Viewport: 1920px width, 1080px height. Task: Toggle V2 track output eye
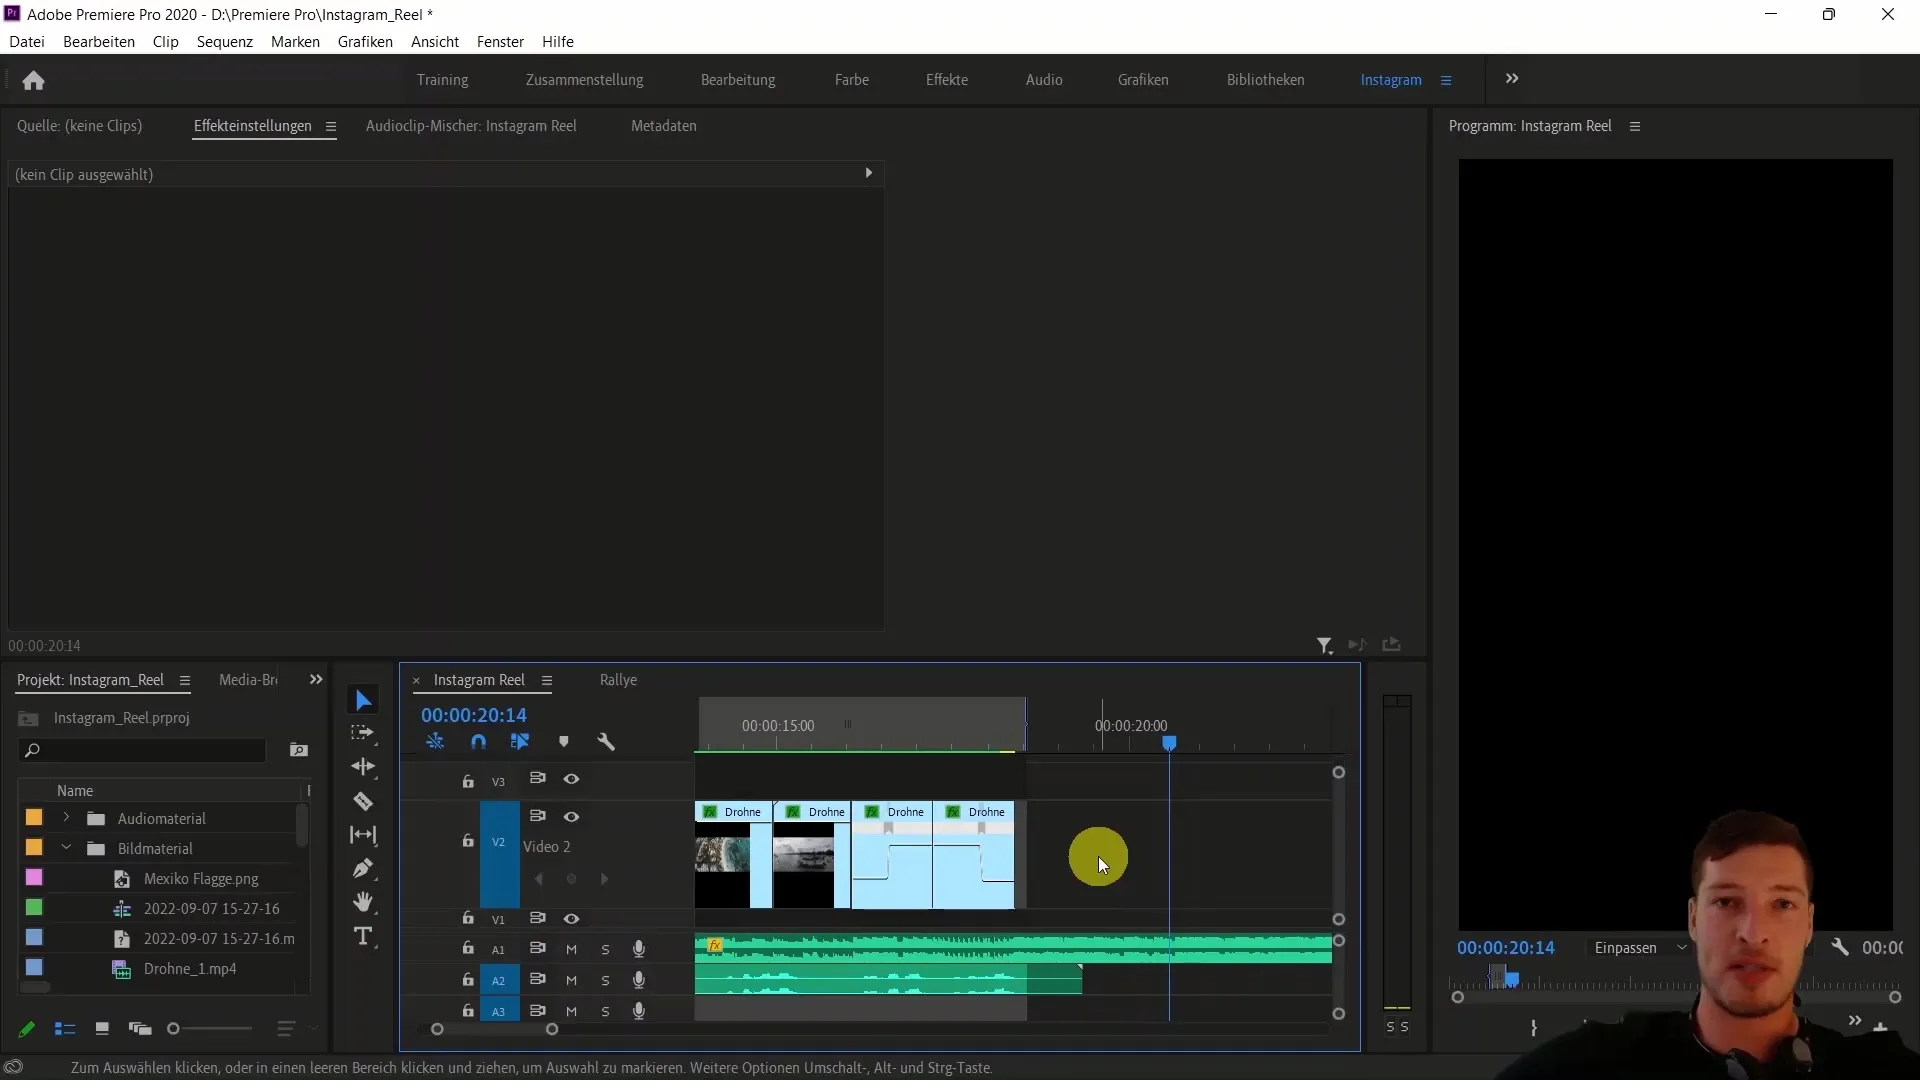571,817
